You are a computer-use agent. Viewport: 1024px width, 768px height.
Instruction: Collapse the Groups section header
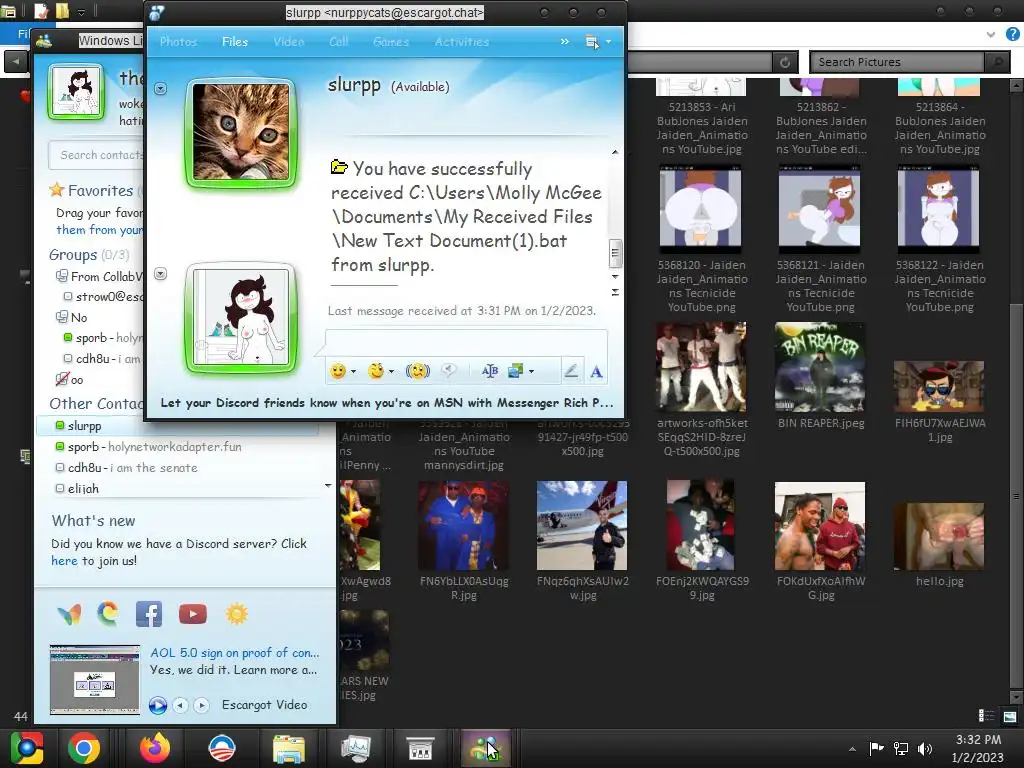(x=89, y=255)
